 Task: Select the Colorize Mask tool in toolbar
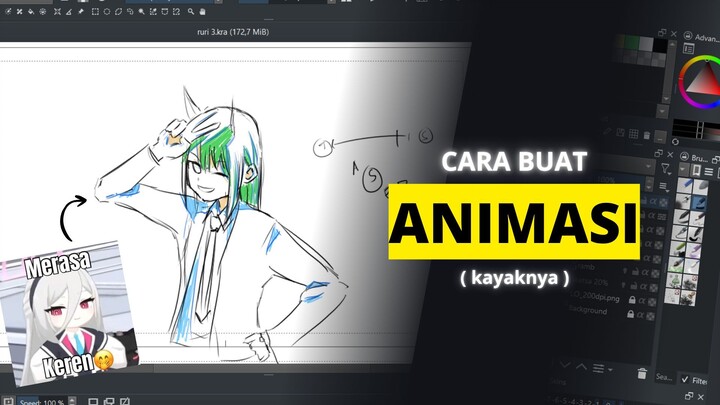pyautogui.click(x=8, y=11)
